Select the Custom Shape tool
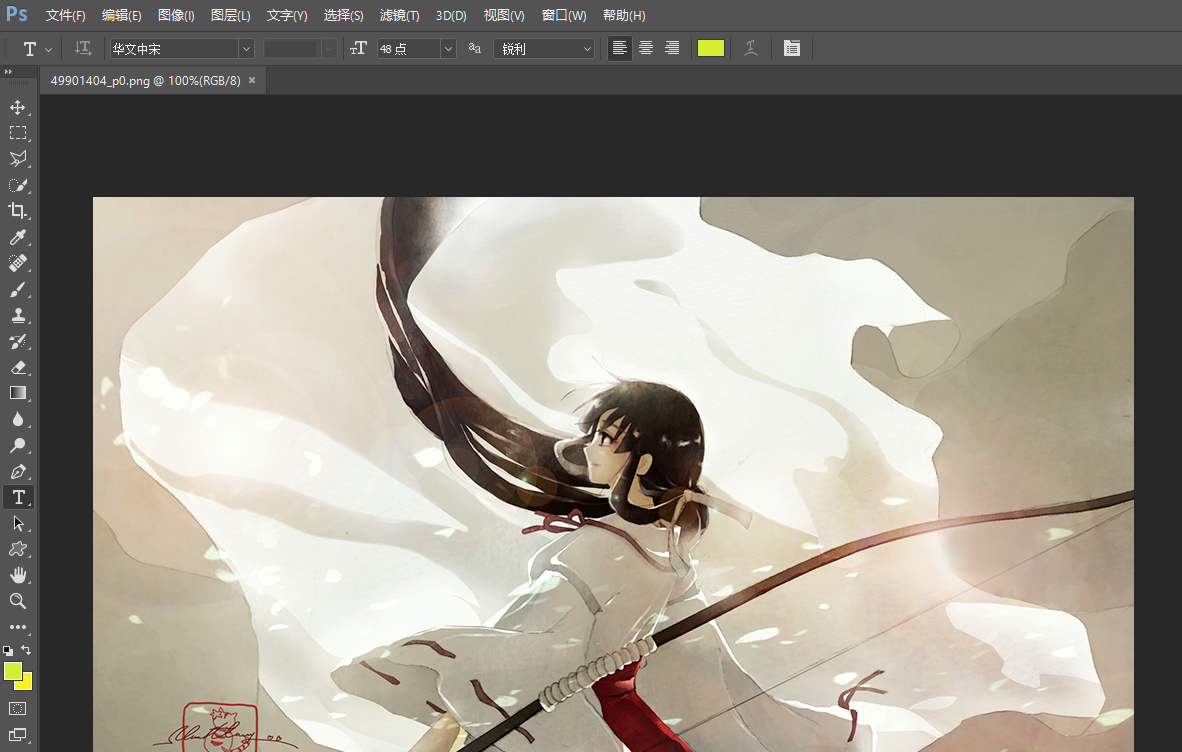This screenshot has width=1182, height=752. tap(17, 549)
